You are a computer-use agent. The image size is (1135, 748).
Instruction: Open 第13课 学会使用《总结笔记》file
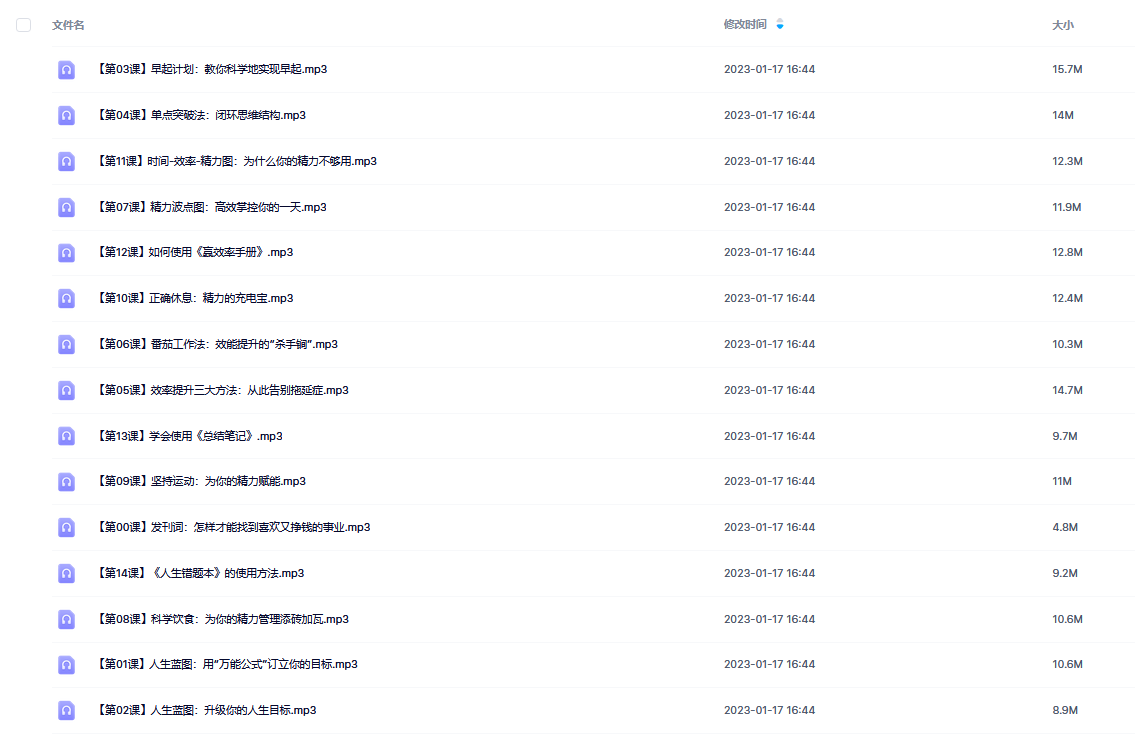(190, 436)
